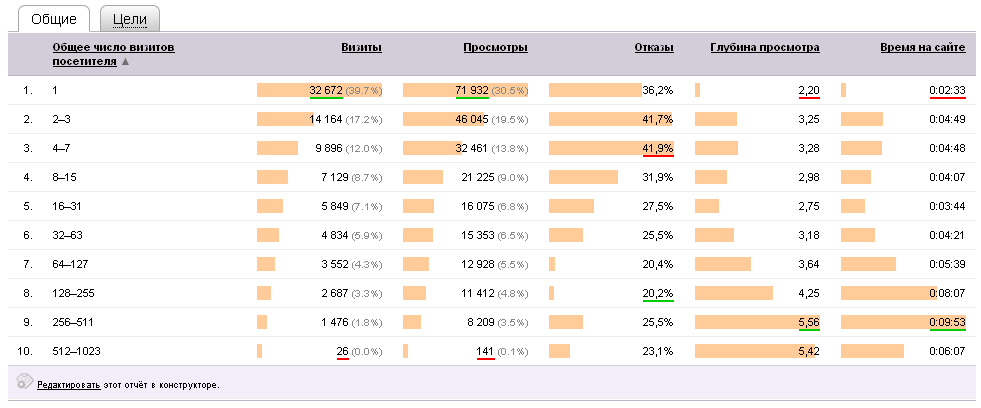The width and height of the screenshot is (981, 408).
Task: Switch to the Цели tab
Action: click(130, 19)
